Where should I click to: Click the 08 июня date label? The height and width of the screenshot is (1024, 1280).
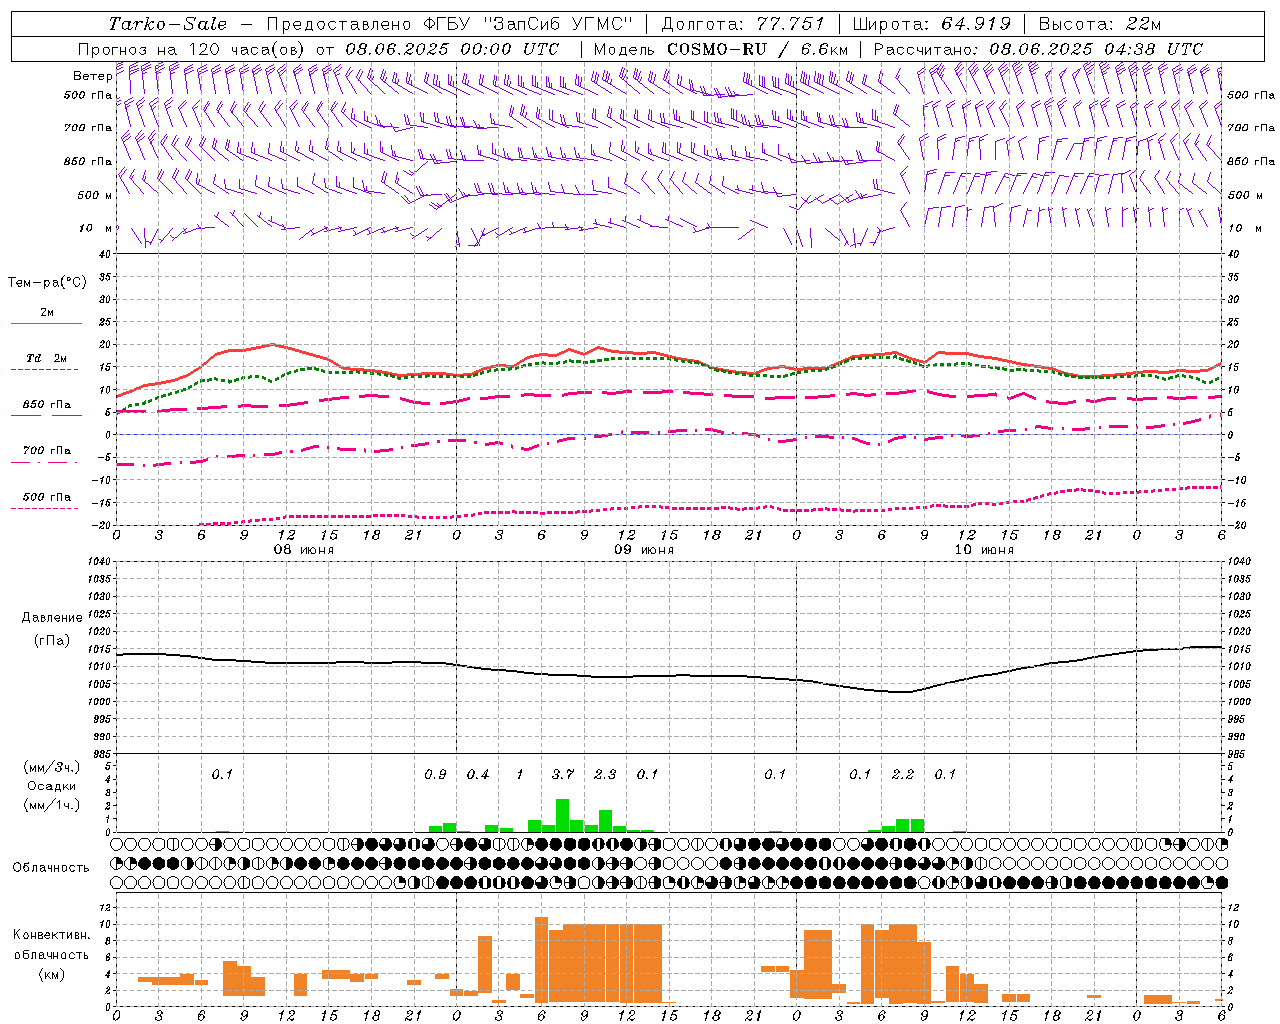click(304, 550)
